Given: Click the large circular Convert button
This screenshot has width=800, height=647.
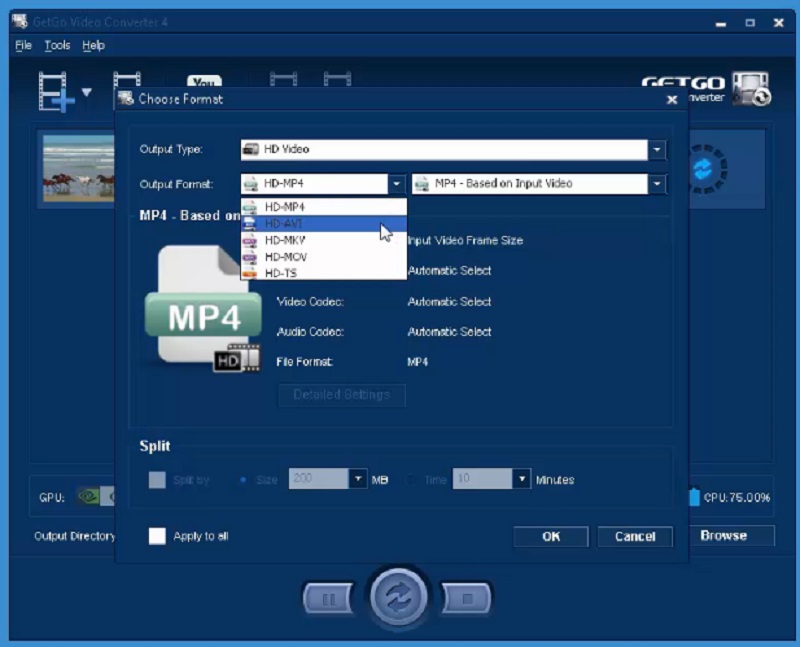Looking at the screenshot, I should click(x=399, y=595).
